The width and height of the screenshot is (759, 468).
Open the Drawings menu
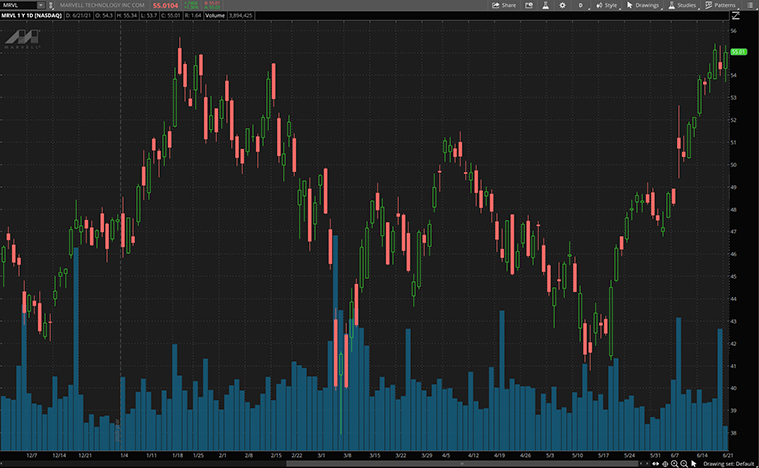click(x=644, y=5)
